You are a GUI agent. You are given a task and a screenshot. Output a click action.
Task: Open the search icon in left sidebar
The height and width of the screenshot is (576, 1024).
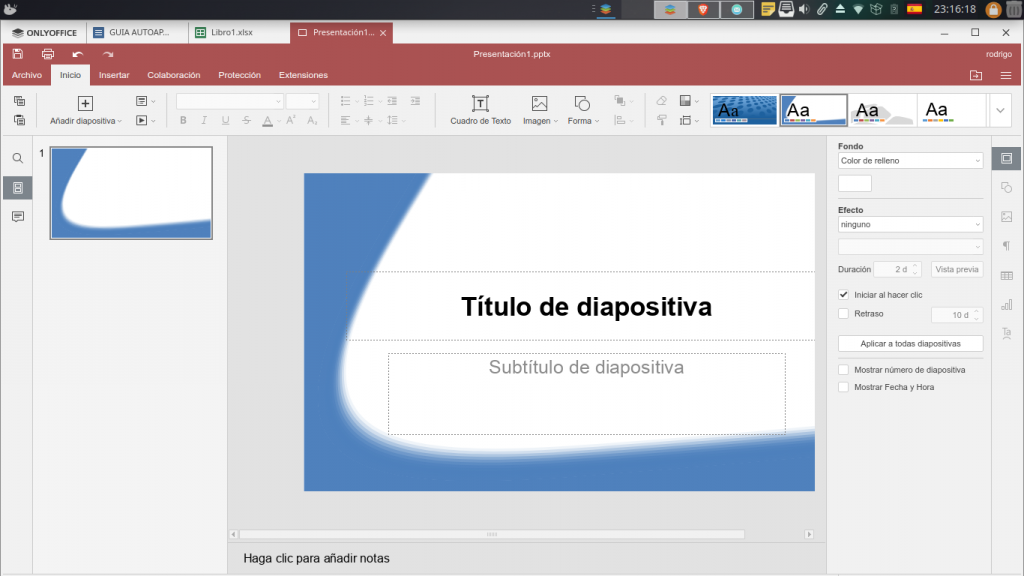(17, 158)
